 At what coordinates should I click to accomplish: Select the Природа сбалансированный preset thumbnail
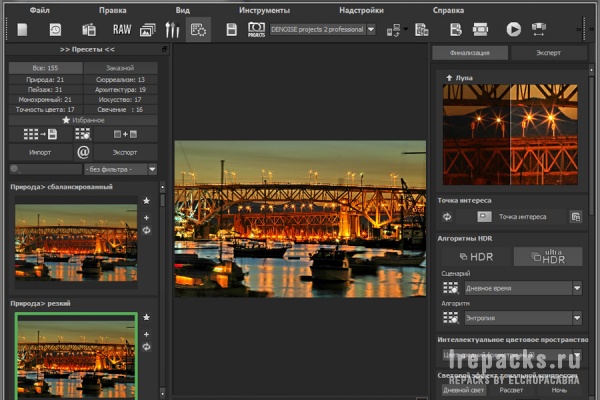point(76,242)
